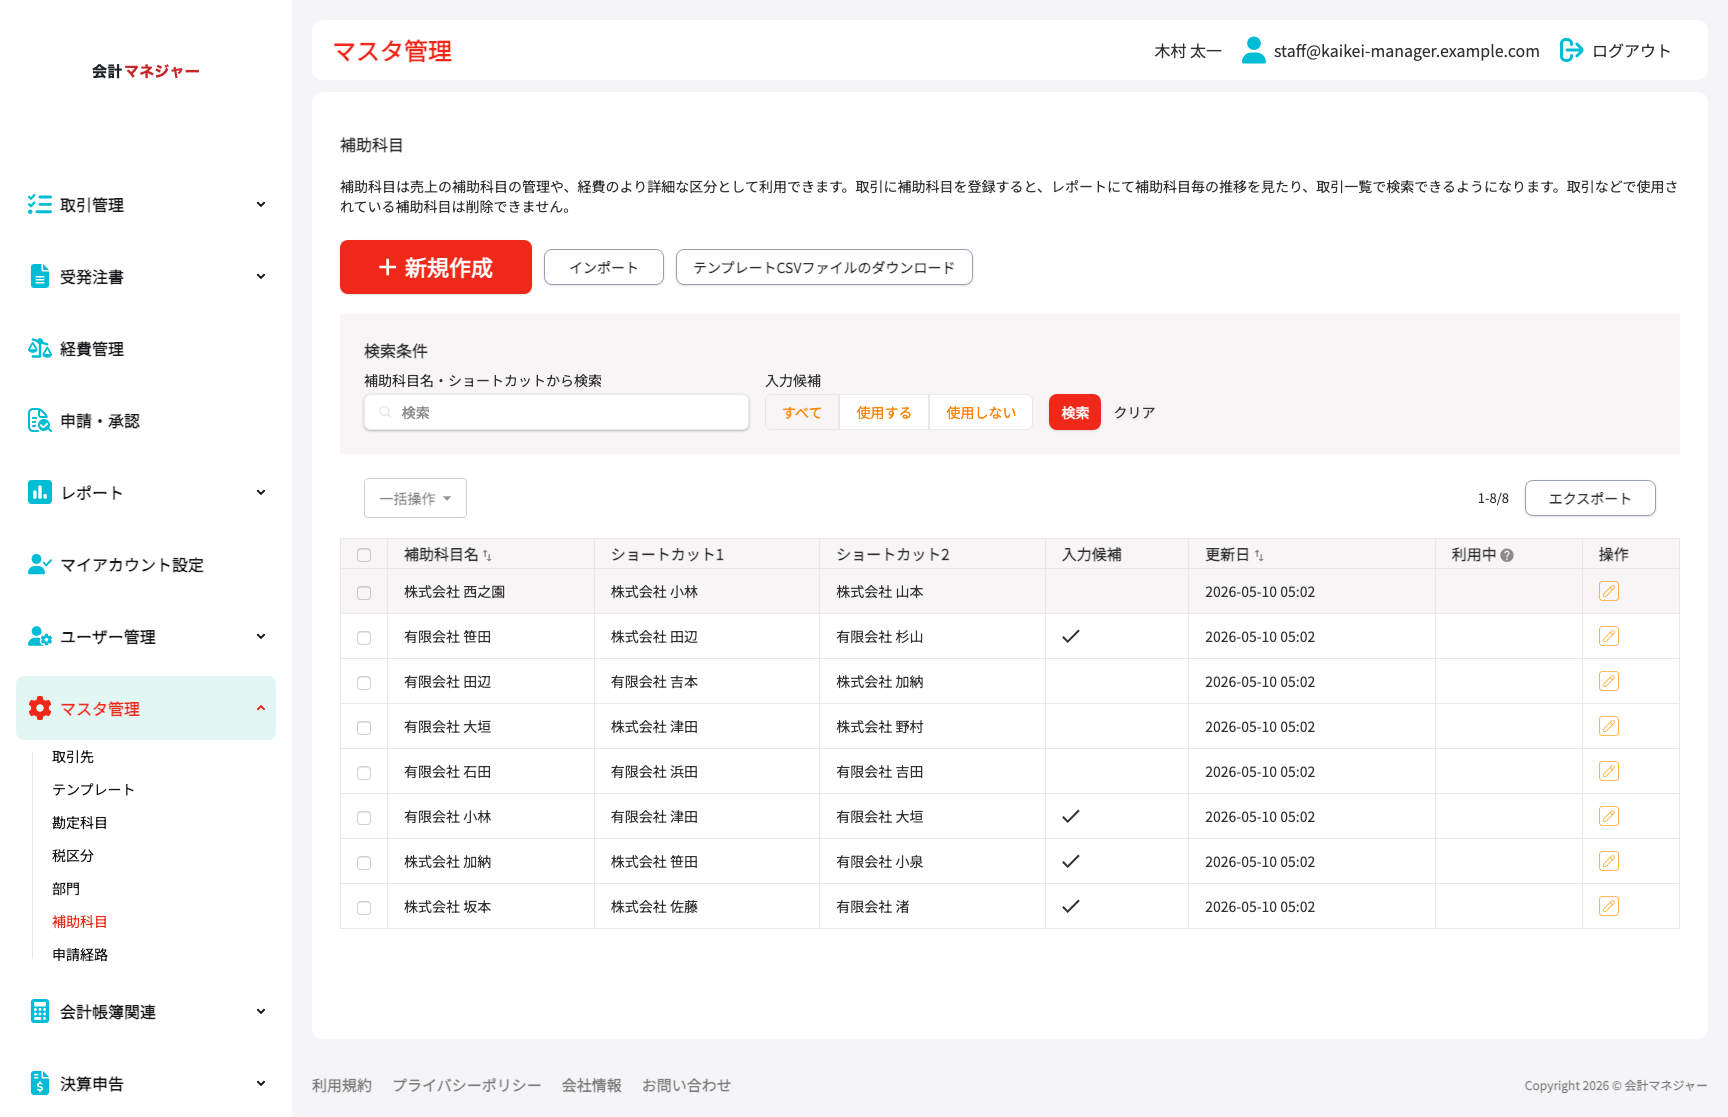This screenshot has width=1728, height=1117.
Task: Click the マスタ管理 gear icon
Action: [x=40, y=709]
